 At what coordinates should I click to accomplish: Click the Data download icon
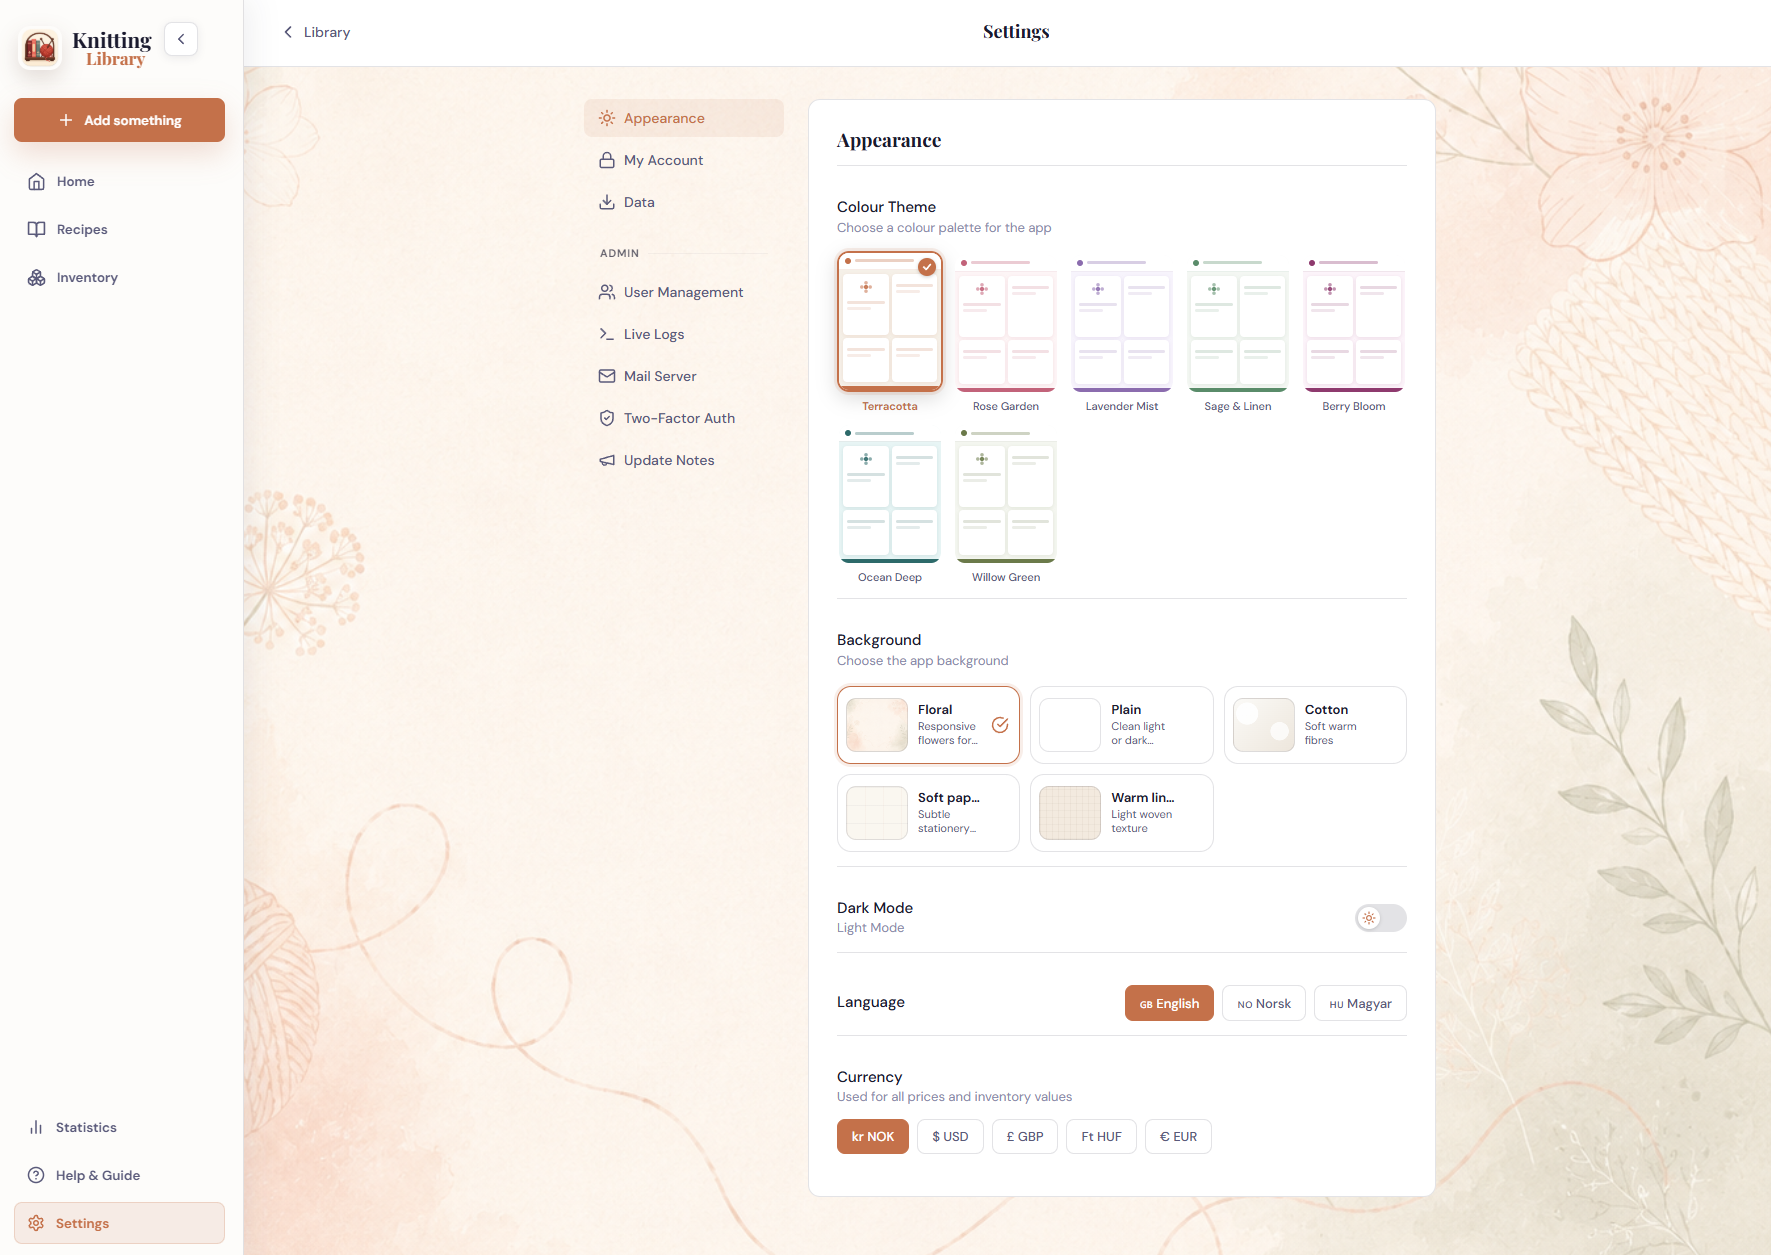[607, 202]
